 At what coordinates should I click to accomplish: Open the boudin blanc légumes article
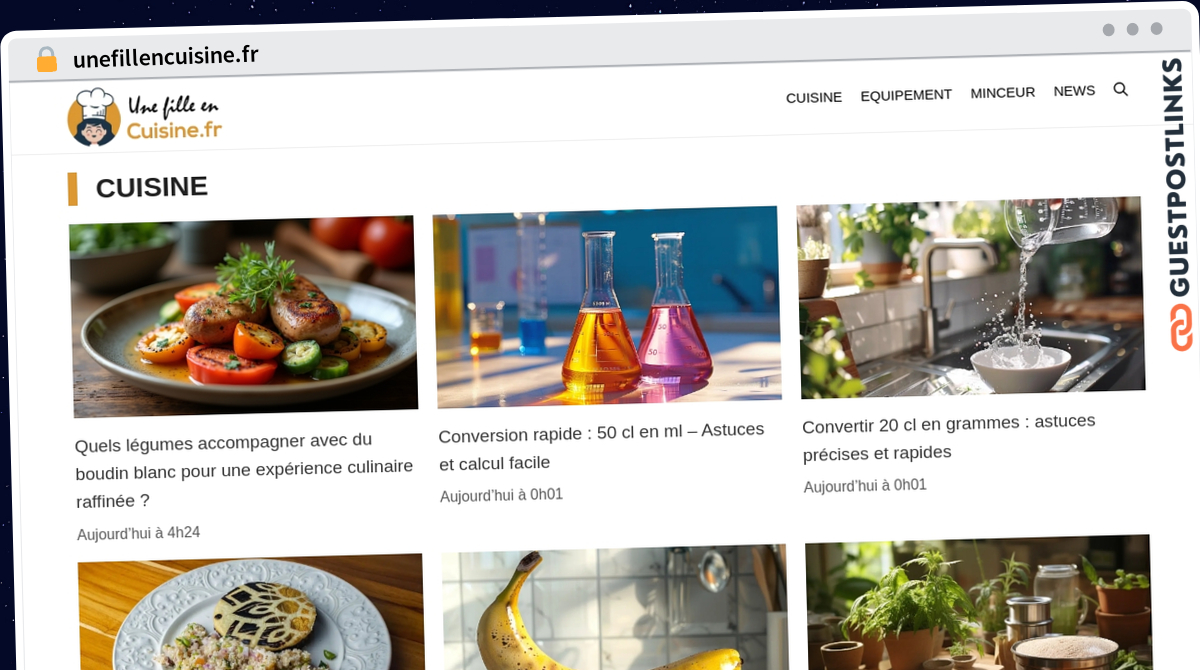(244, 470)
